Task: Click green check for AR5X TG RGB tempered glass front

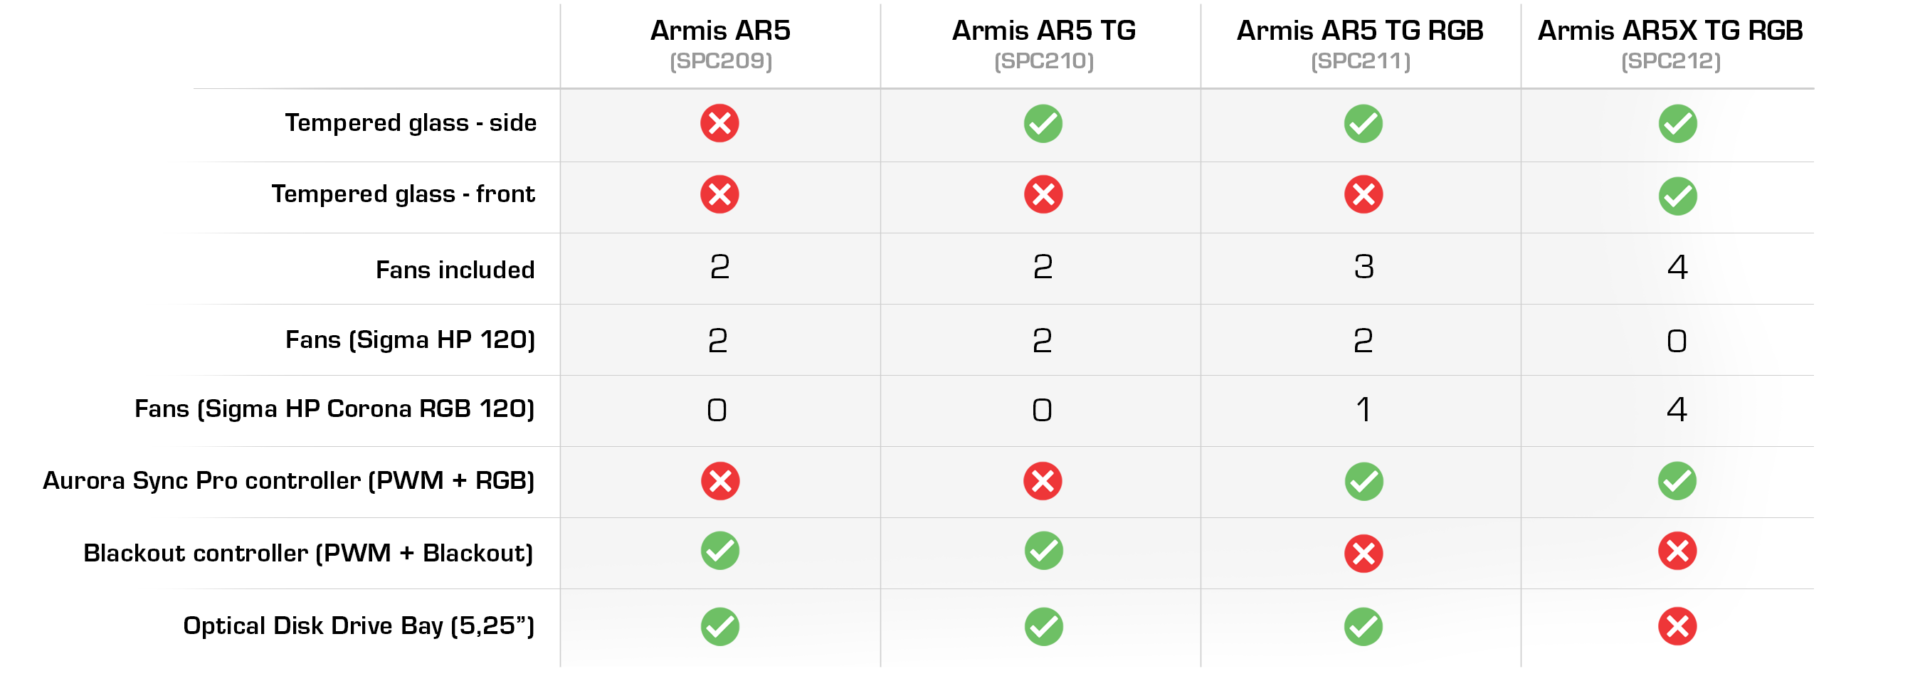Action: tap(1677, 196)
